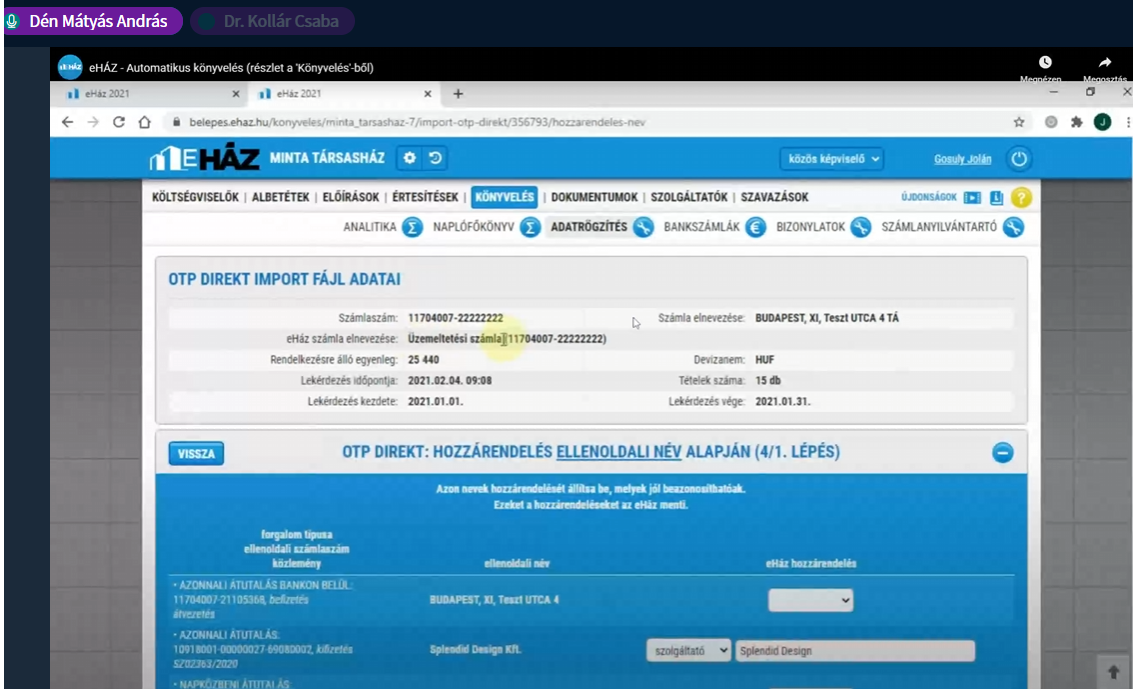The image size is (1134, 689).
Task: Open the 'közös képviselő' role dropdown
Action: click(x=832, y=159)
